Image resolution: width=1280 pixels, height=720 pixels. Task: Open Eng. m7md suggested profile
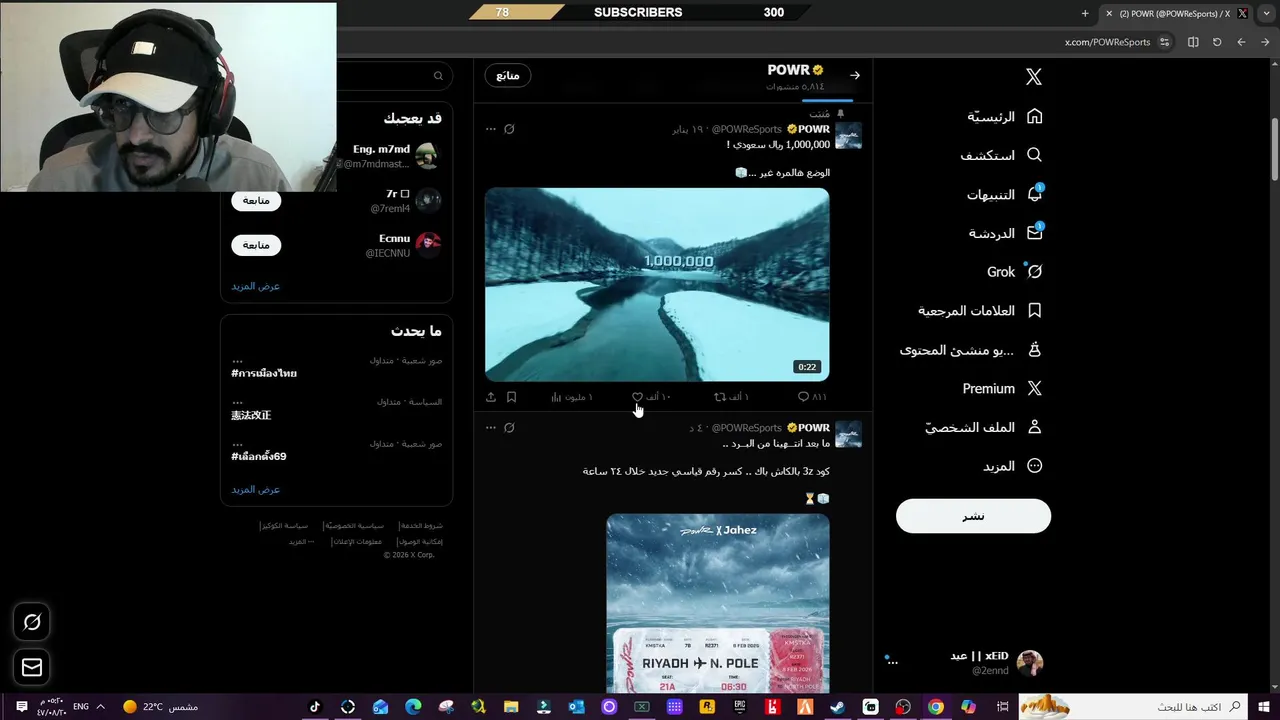[x=381, y=150]
